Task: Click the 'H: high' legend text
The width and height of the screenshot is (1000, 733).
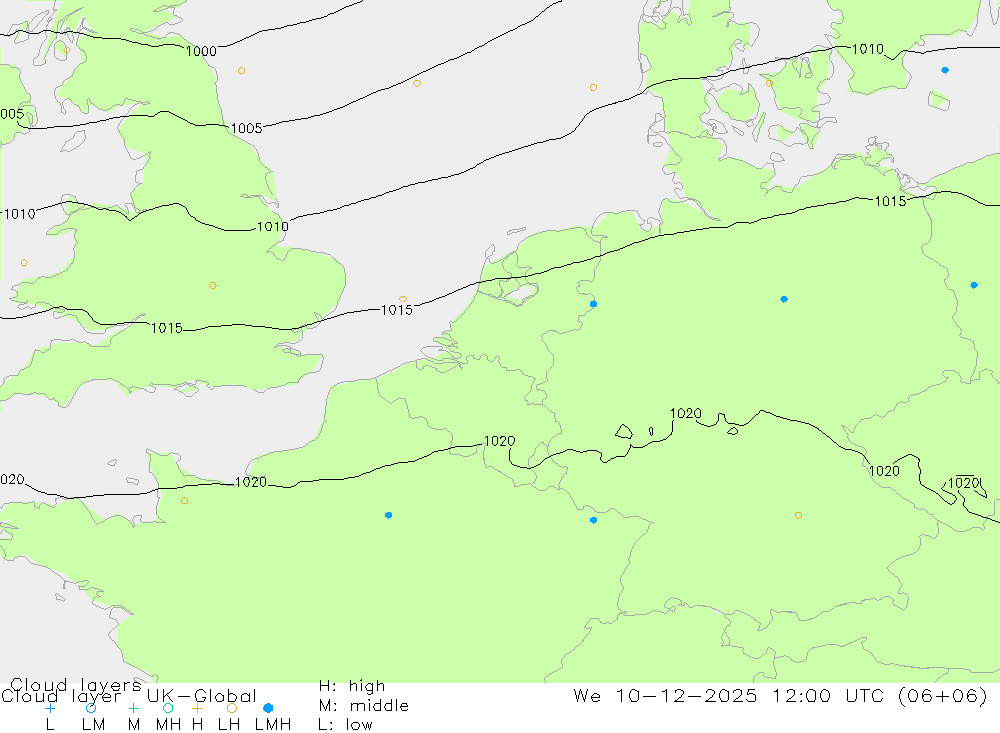Action: [x=352, y=686]
